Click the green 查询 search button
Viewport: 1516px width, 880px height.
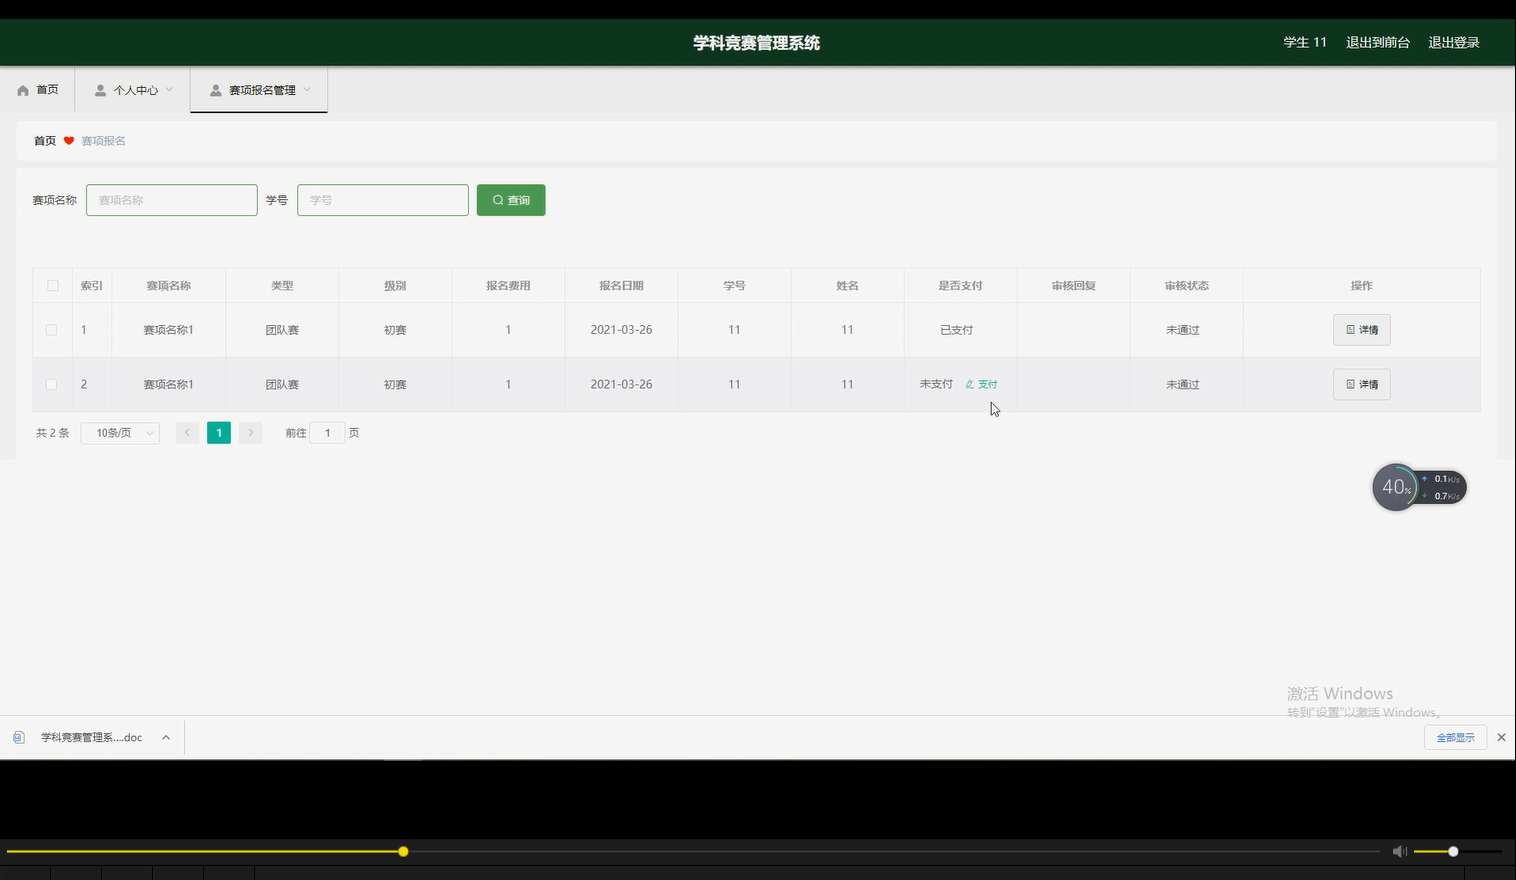[511, 200]
